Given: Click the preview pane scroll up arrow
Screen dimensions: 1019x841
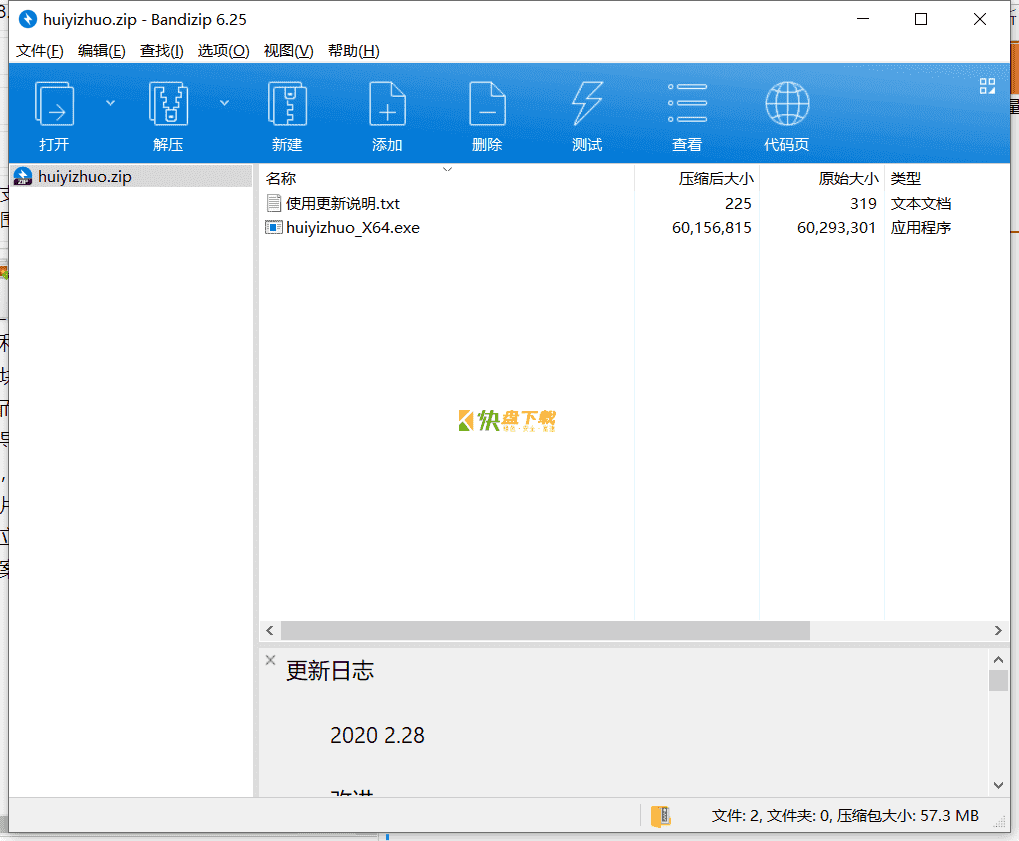Looking at the screenshot, I should (998, 660).
